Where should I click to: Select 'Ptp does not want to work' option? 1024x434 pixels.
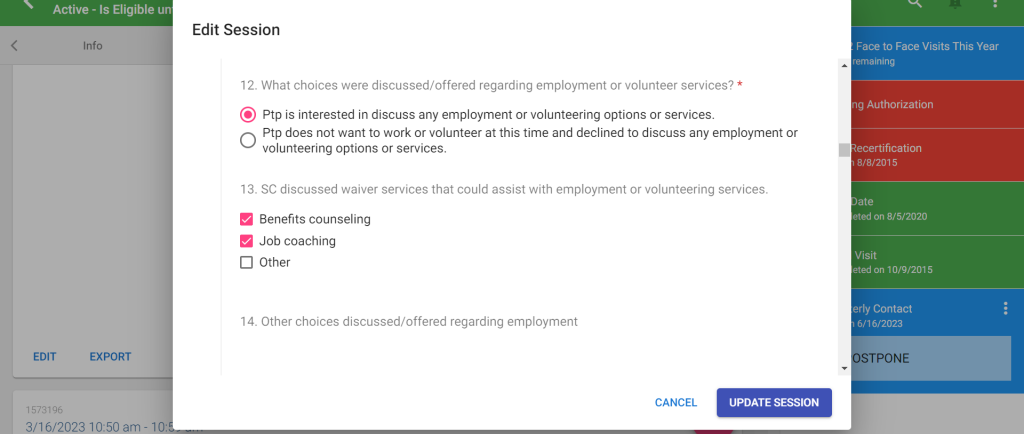(x=248, y=141)
